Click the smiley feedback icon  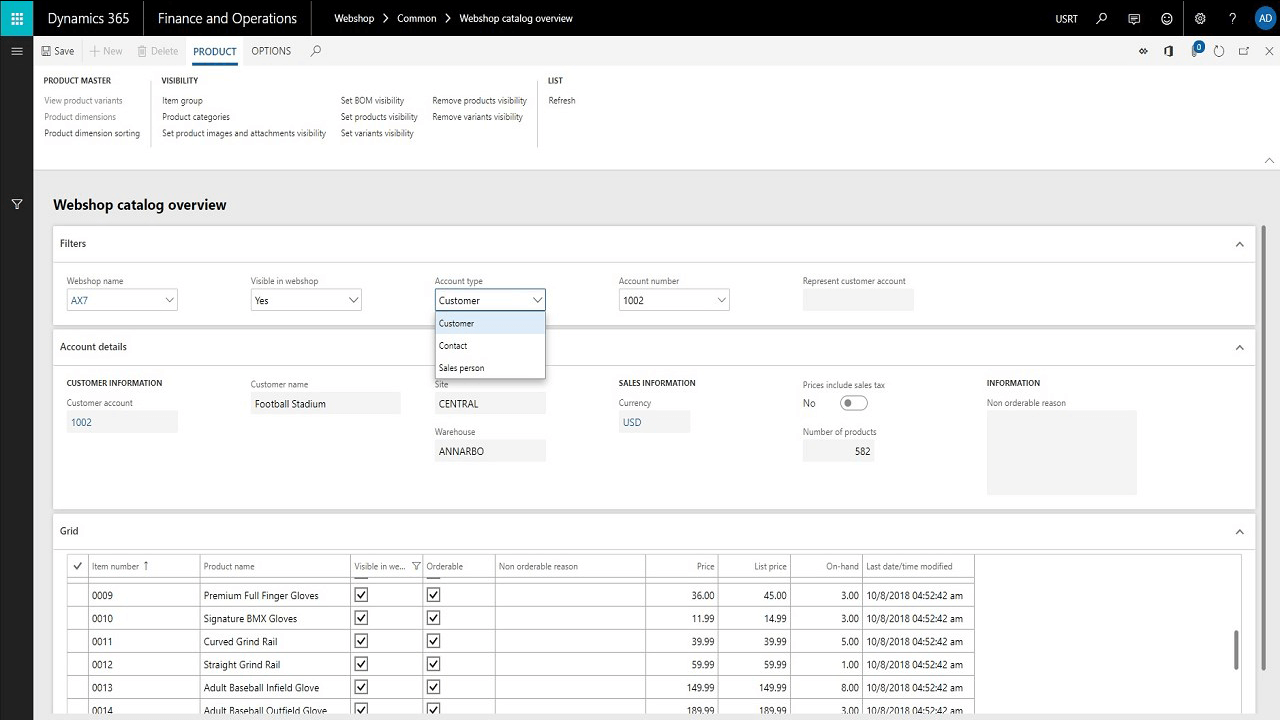pyautogui.click(x=1167, y=18)
